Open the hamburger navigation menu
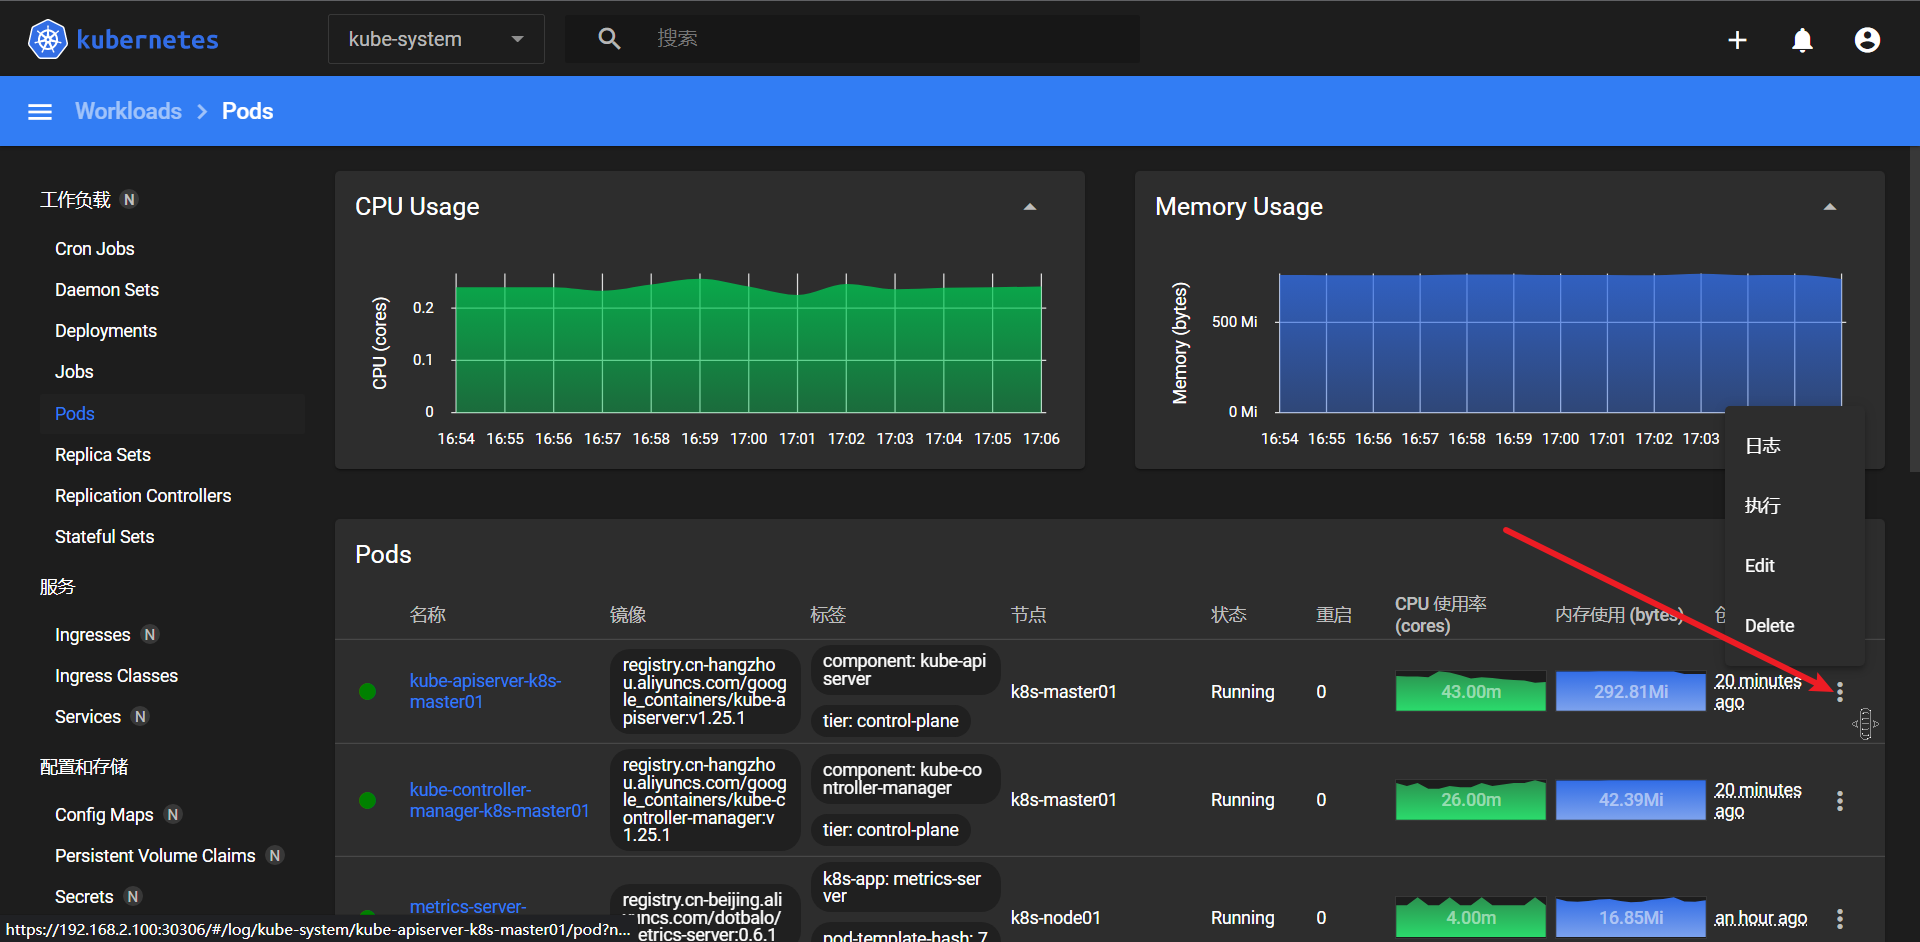The width and height of the screenshot is (1920, 942). point(40,112)
